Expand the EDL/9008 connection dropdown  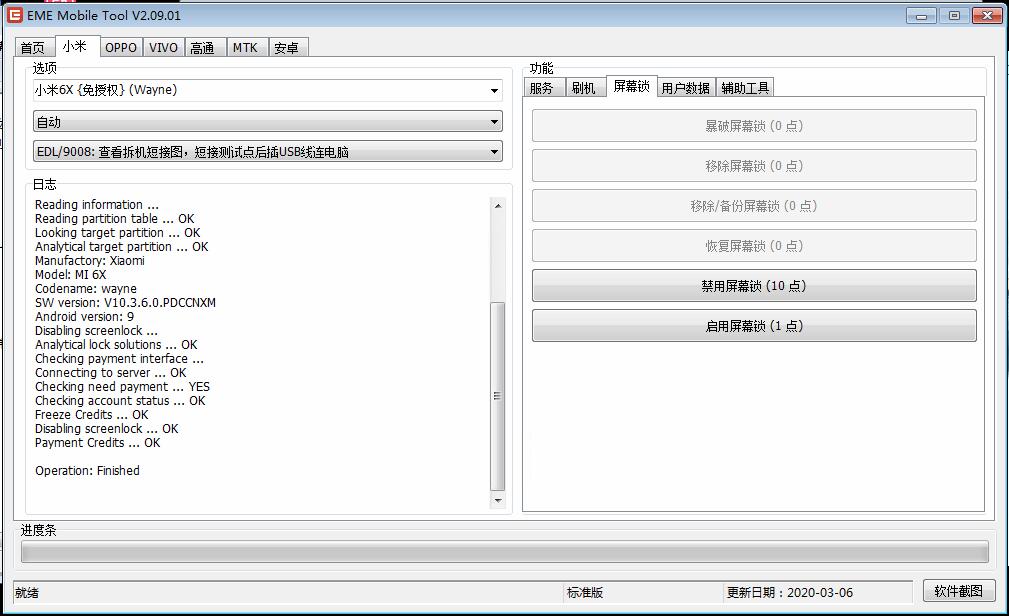(x=494, y=152)
